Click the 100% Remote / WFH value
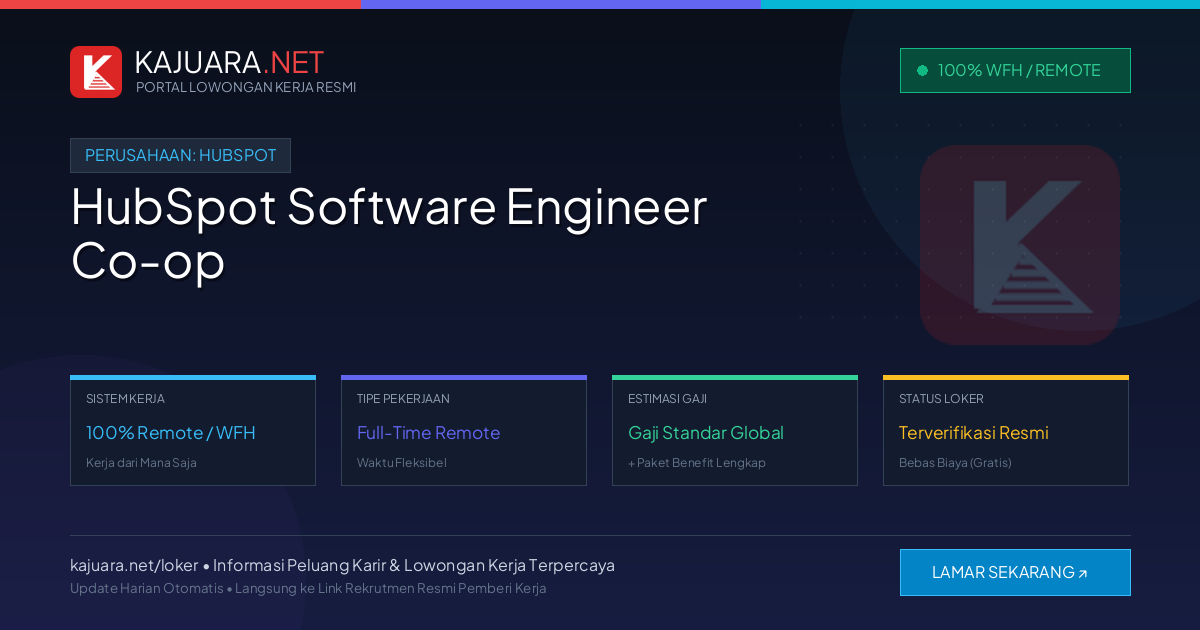This screenshot has width=1200, height=630. coord(171,433)
